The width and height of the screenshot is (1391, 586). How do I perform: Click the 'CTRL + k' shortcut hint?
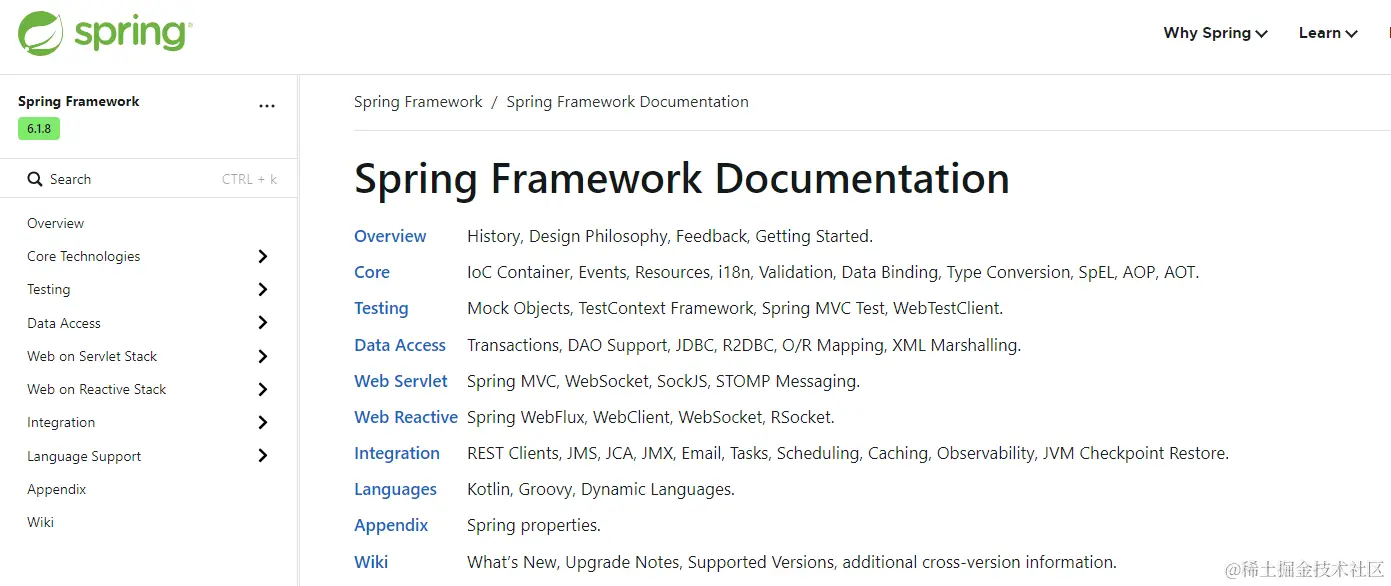point(249,180)
